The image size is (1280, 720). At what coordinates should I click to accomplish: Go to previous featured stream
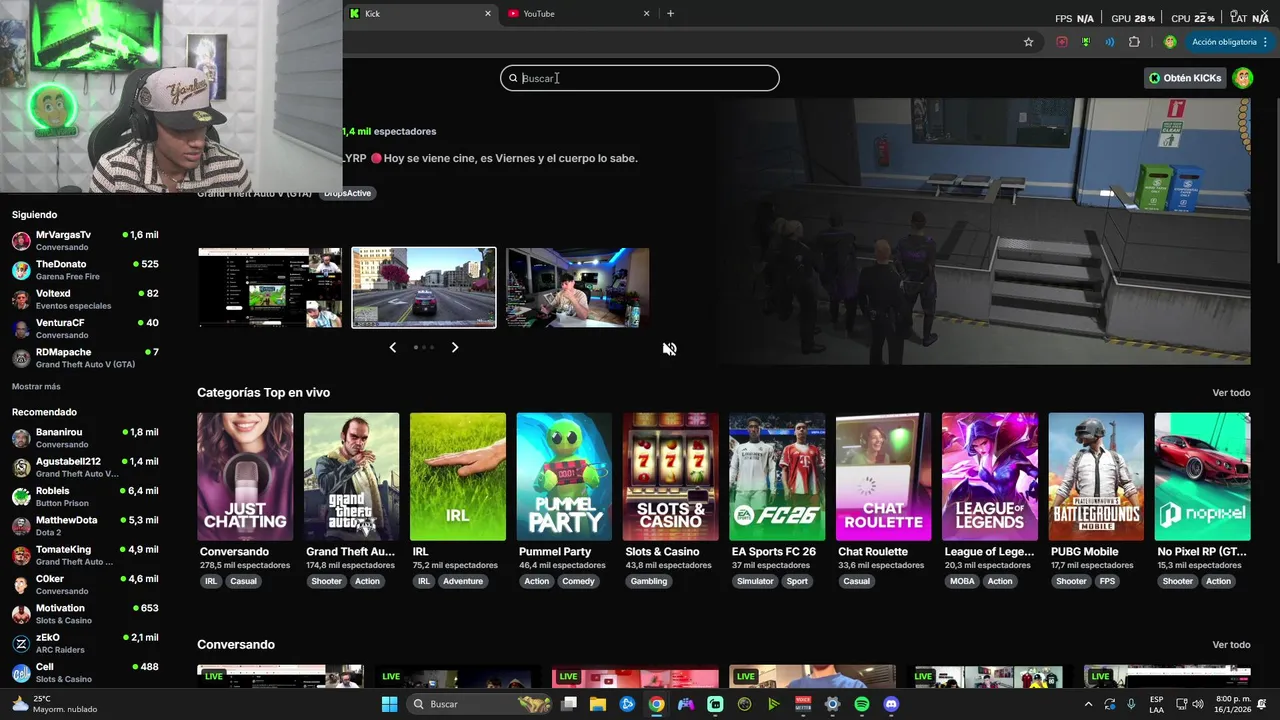pos(392,347)
